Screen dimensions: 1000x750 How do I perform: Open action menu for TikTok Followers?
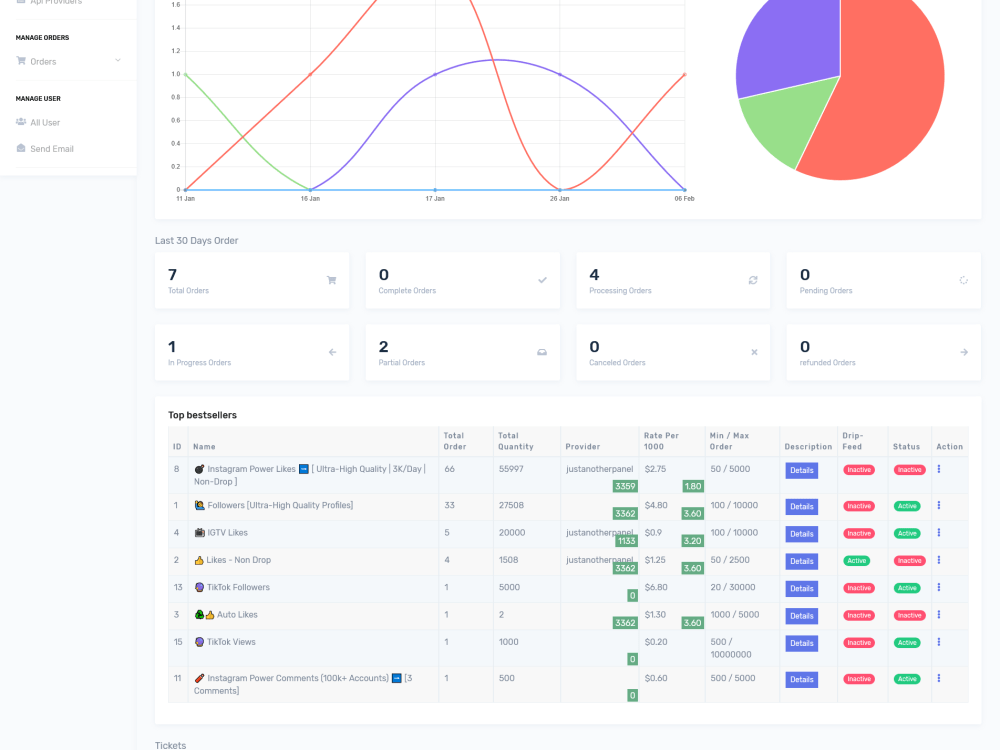[x=939, y=587]
